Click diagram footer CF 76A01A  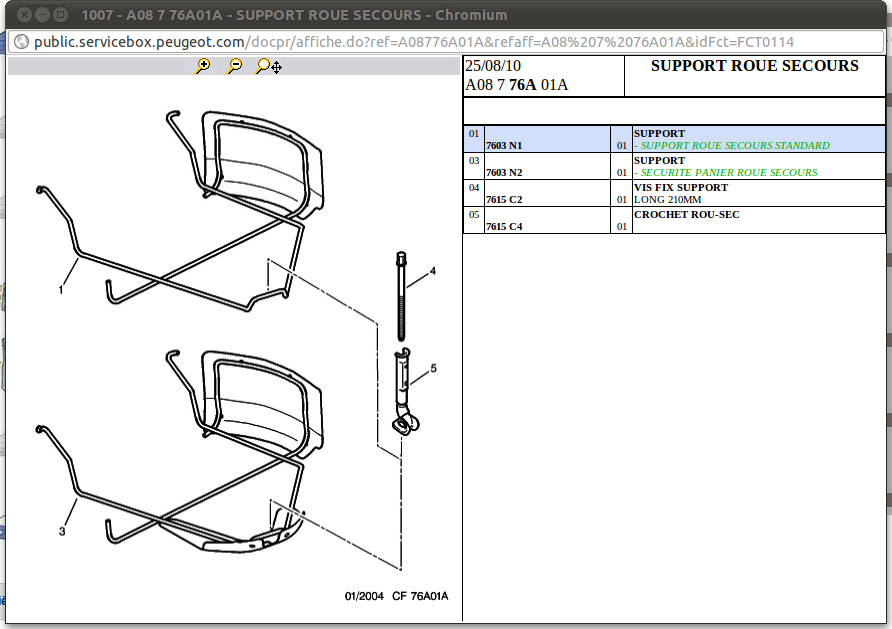420,596
